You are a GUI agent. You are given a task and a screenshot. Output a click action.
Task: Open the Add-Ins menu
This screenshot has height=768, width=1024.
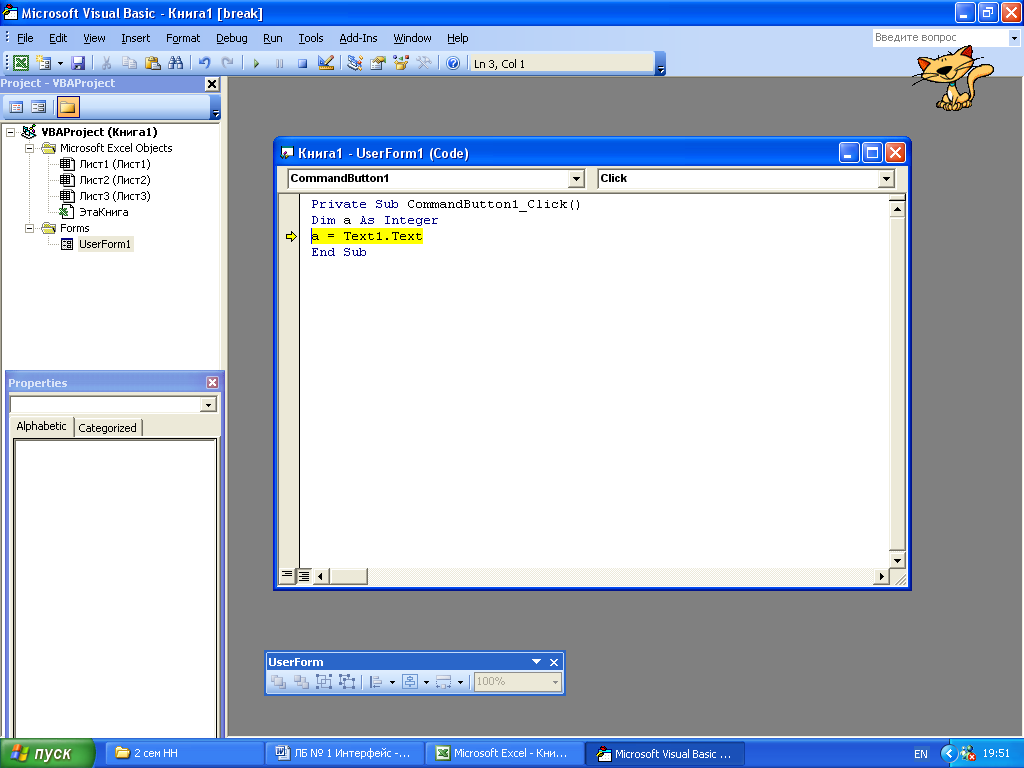pos(358,38)
